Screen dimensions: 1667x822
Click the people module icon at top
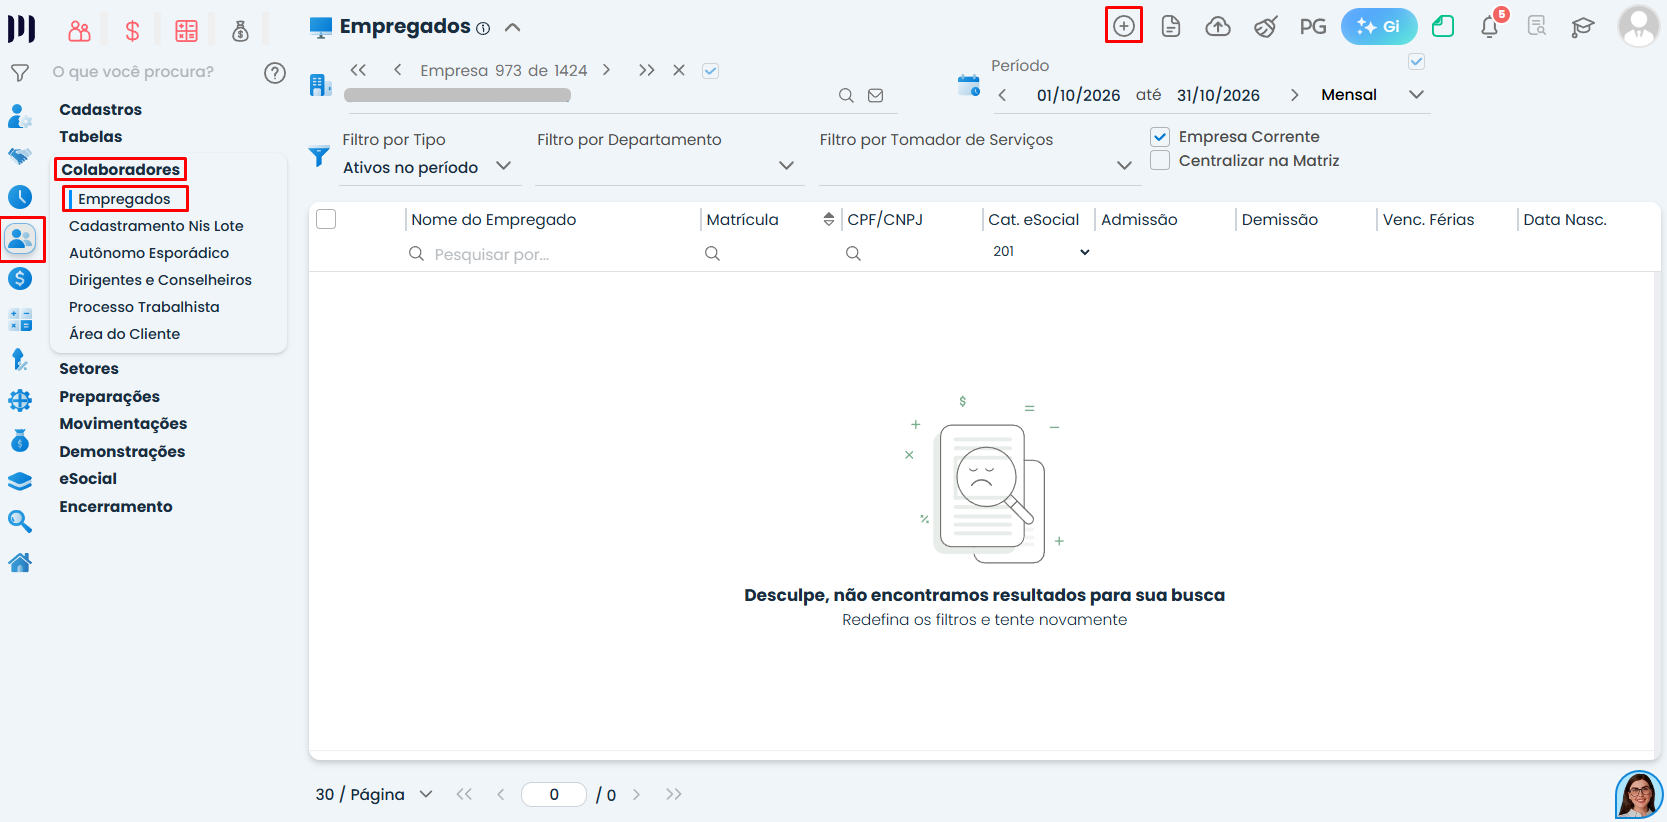tap(79, 31)
